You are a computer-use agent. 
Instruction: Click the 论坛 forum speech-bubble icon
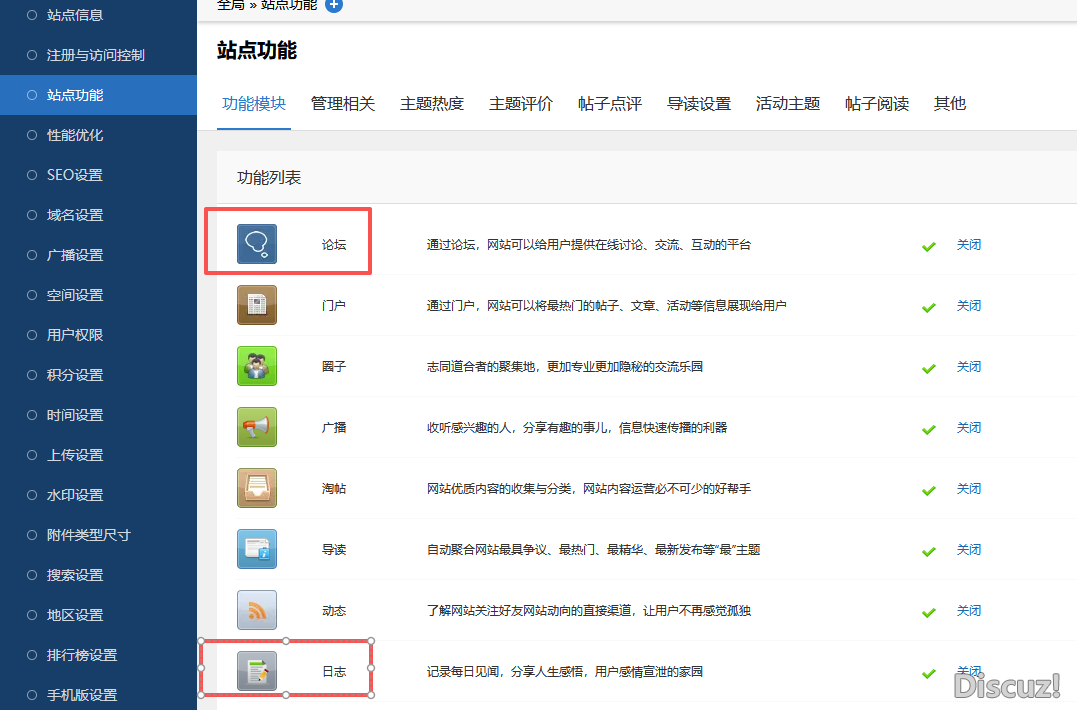point(257,244)
